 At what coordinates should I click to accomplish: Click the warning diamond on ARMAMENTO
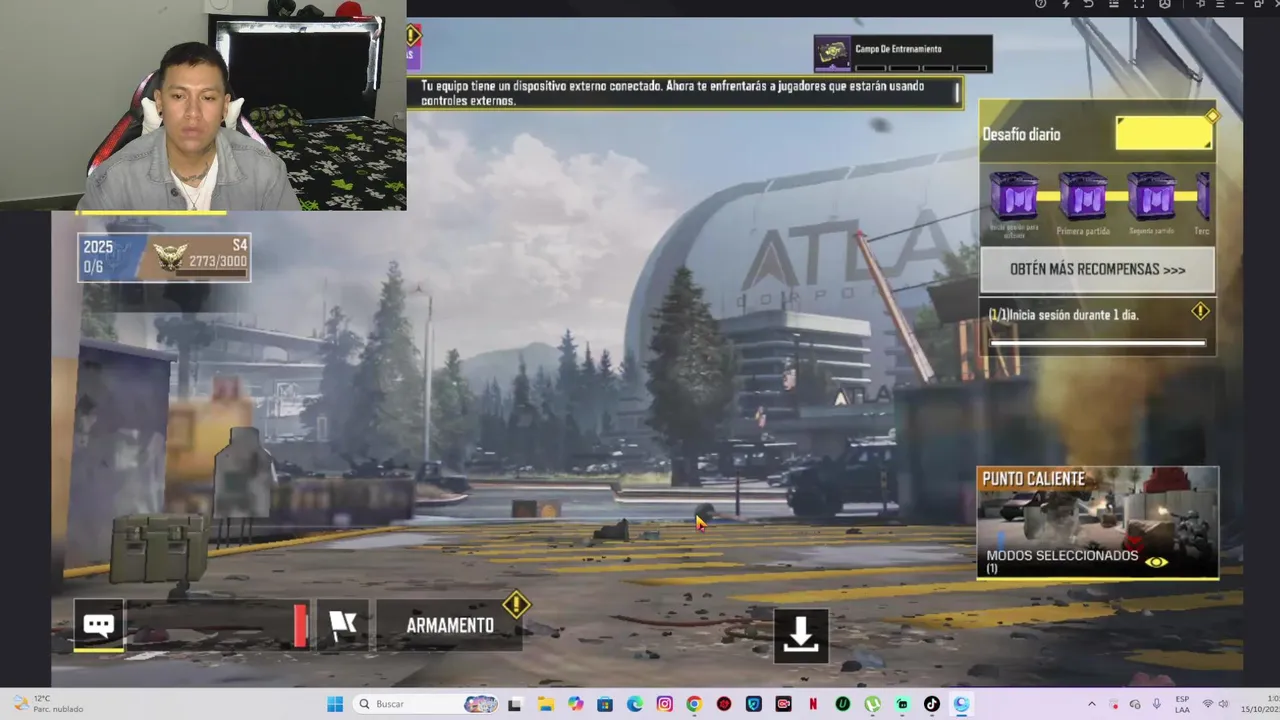[x=515, y=604]
